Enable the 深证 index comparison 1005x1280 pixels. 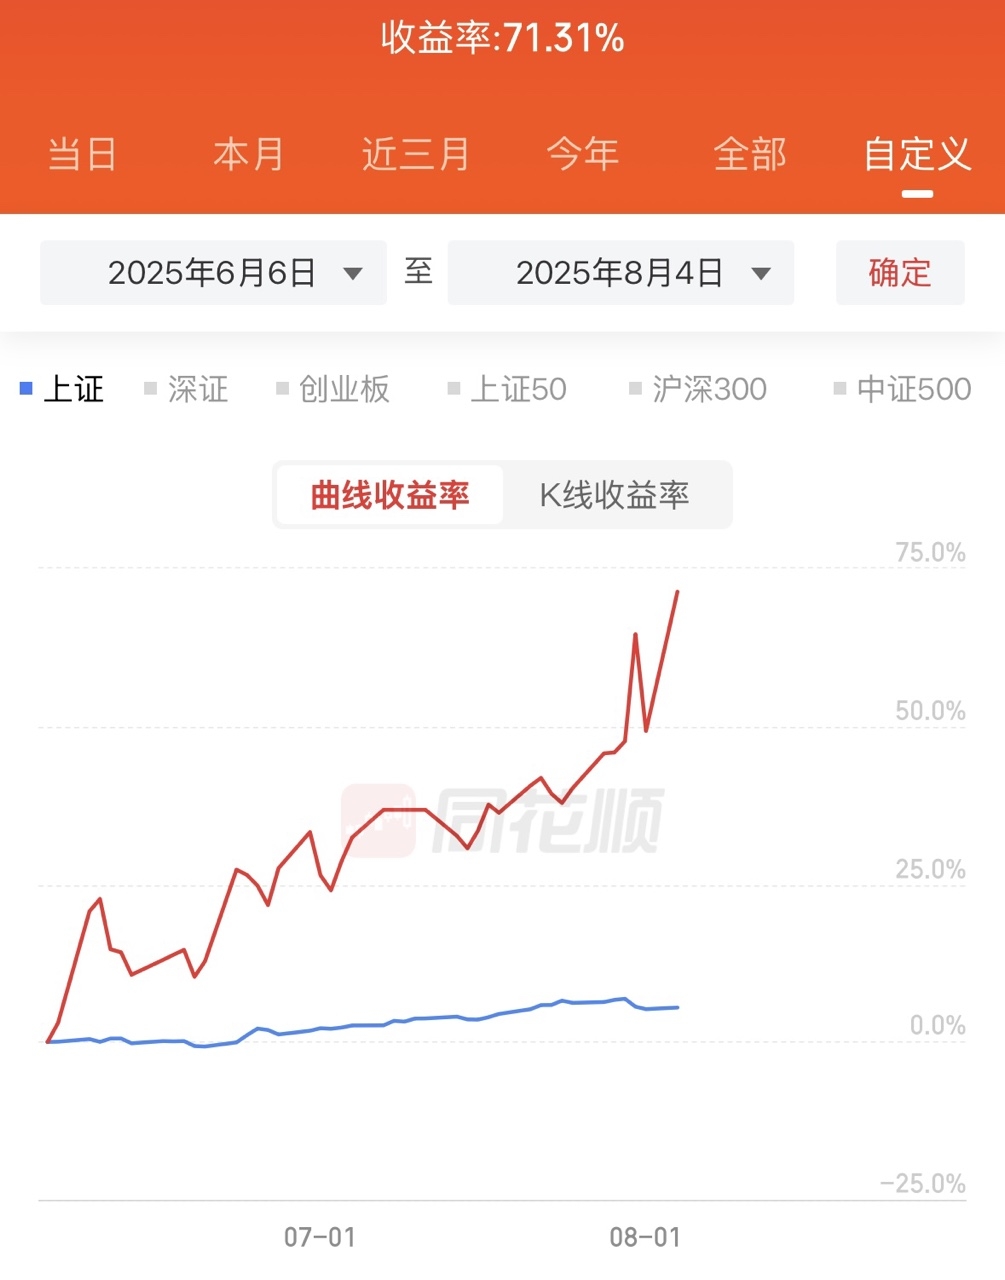pyautogui.click(x=187, y=389)
